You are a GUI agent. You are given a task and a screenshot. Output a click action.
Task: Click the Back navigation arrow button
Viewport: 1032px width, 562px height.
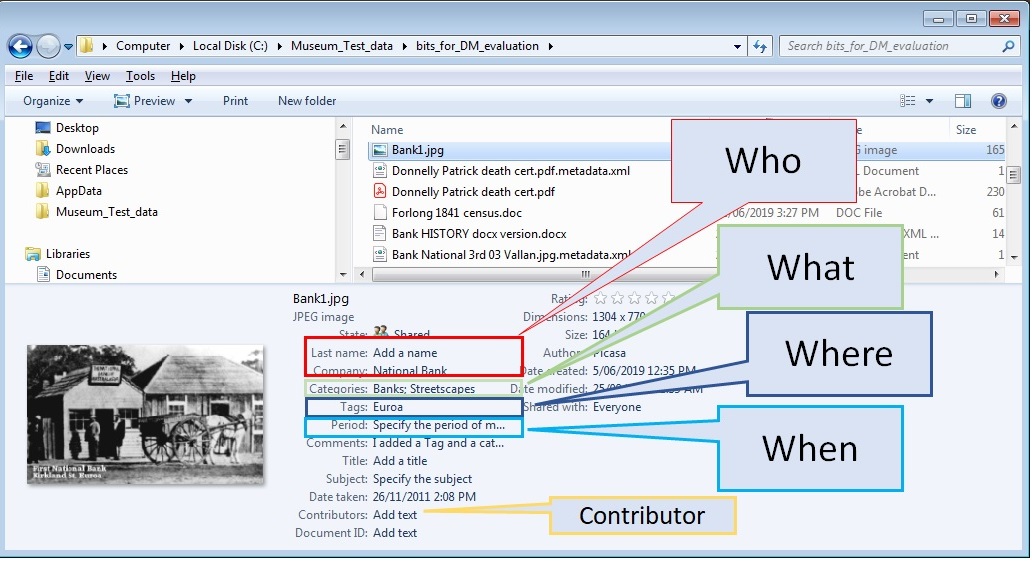(x=20, y=46)
